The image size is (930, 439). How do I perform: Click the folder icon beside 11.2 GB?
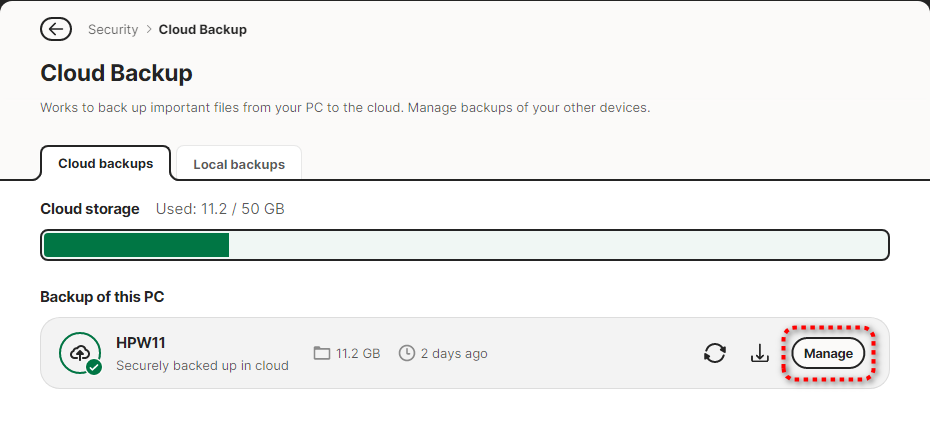coord(321,353)
